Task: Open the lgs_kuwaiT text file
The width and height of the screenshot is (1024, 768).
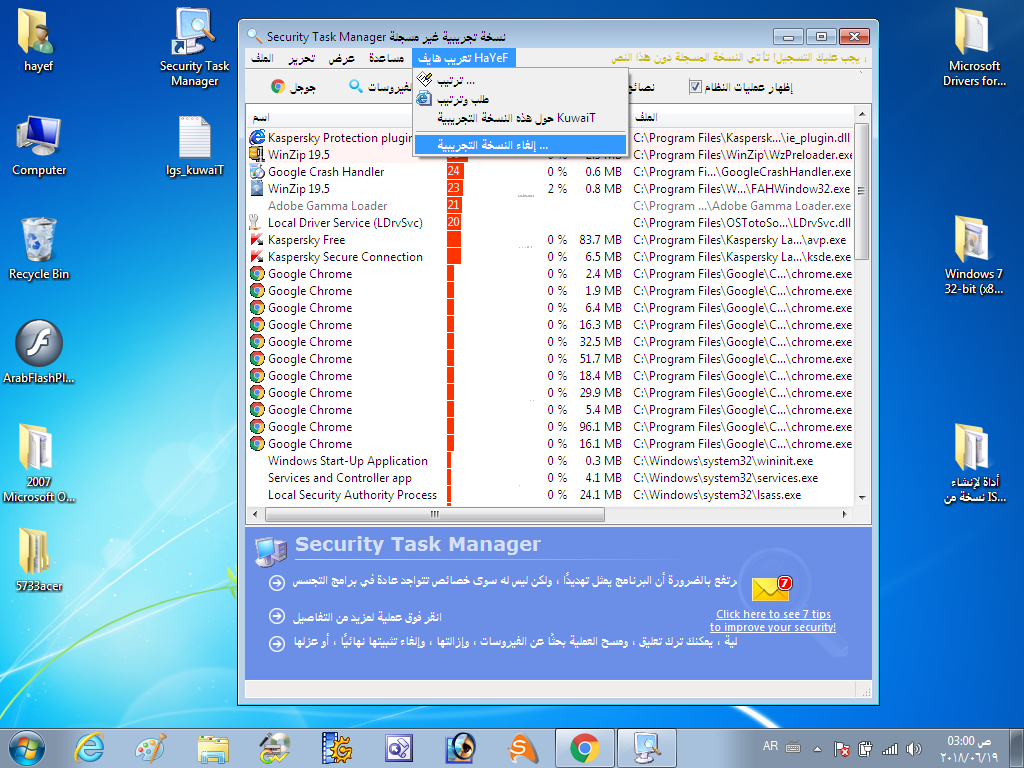Action: [195, 145]
